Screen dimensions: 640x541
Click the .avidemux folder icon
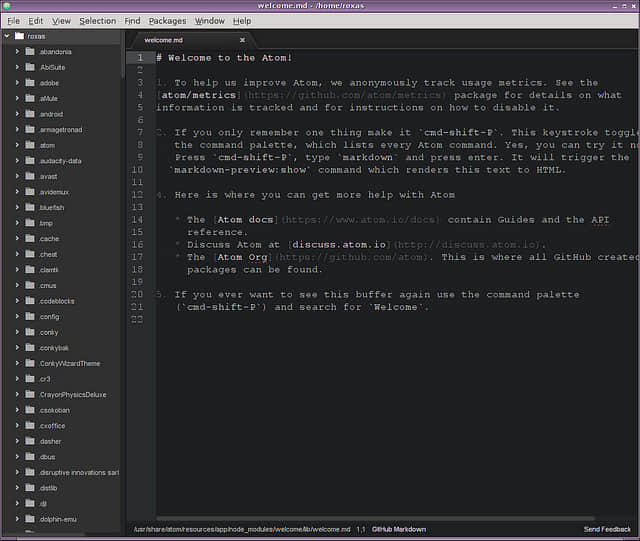click(30, 191)
